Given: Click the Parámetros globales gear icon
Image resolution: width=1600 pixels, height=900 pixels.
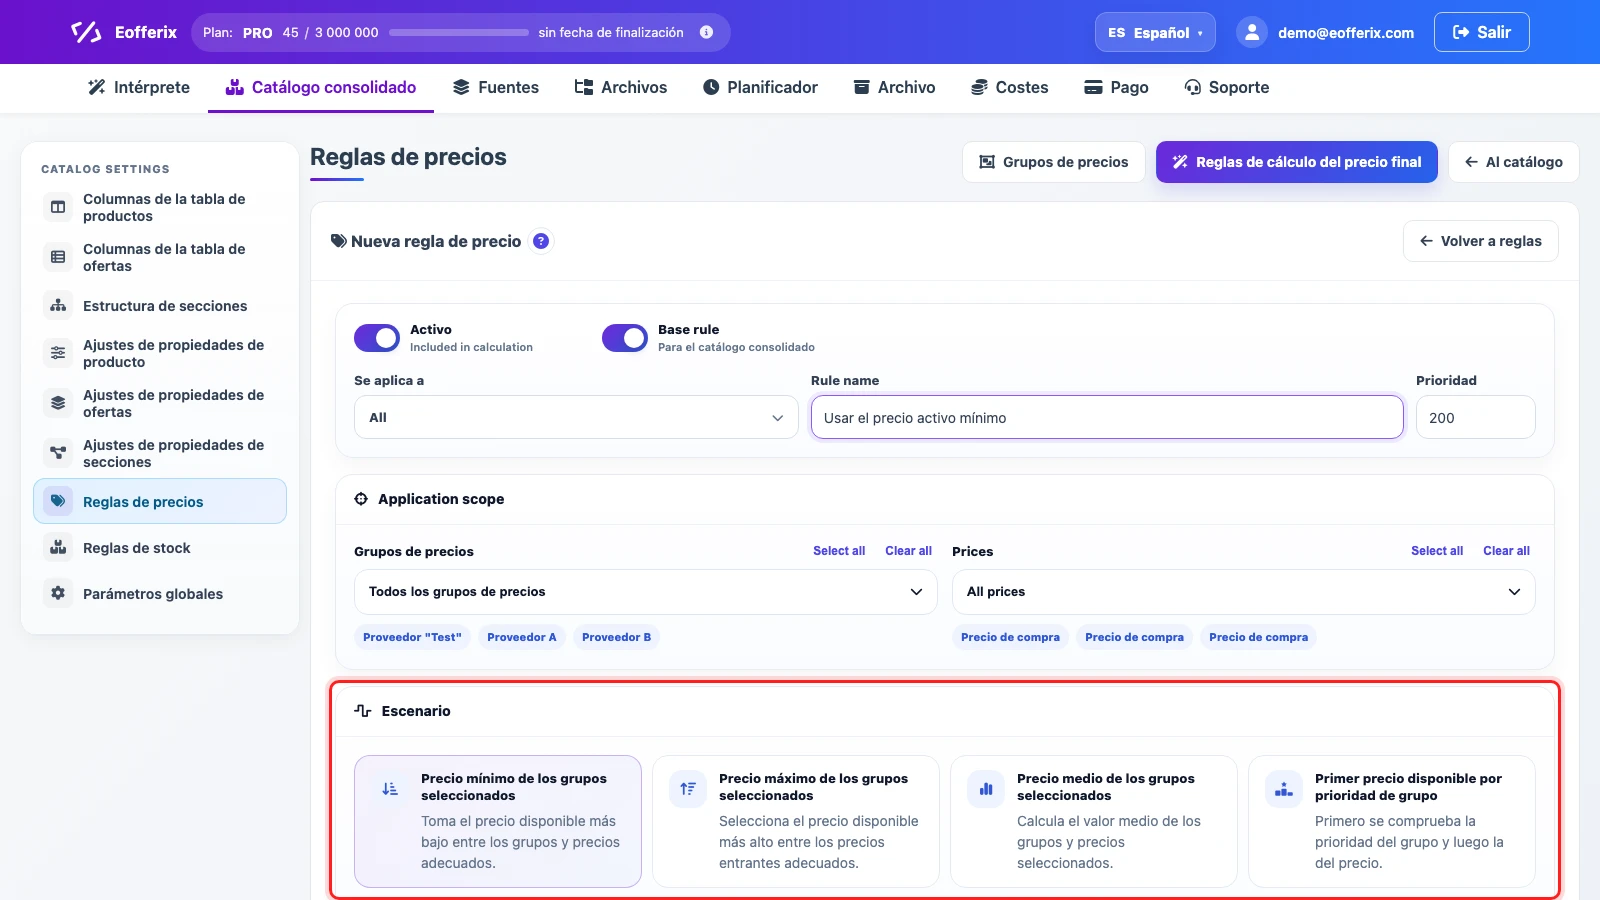Looking at the screenshot, I should (x=58, y=593).
